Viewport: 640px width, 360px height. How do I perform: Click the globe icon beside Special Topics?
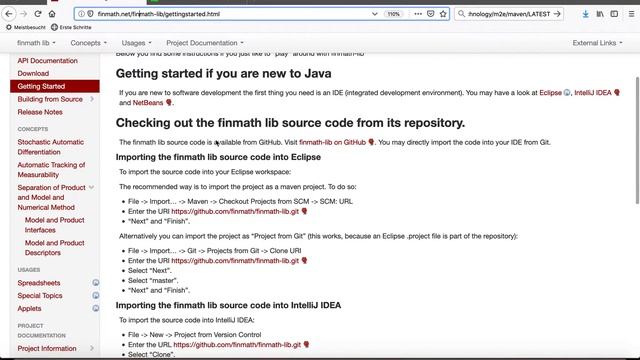click(x=96, y=296)
